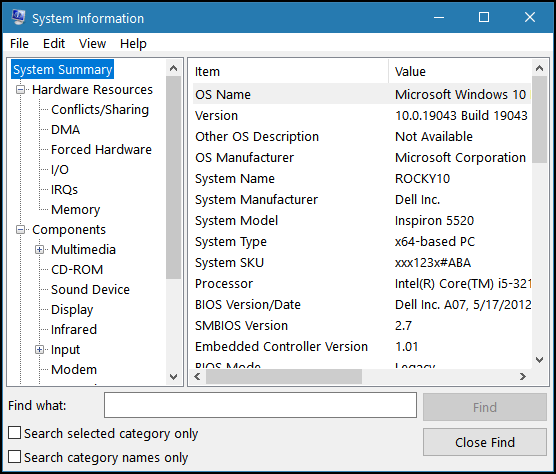Open the File menu

point(19,44)
